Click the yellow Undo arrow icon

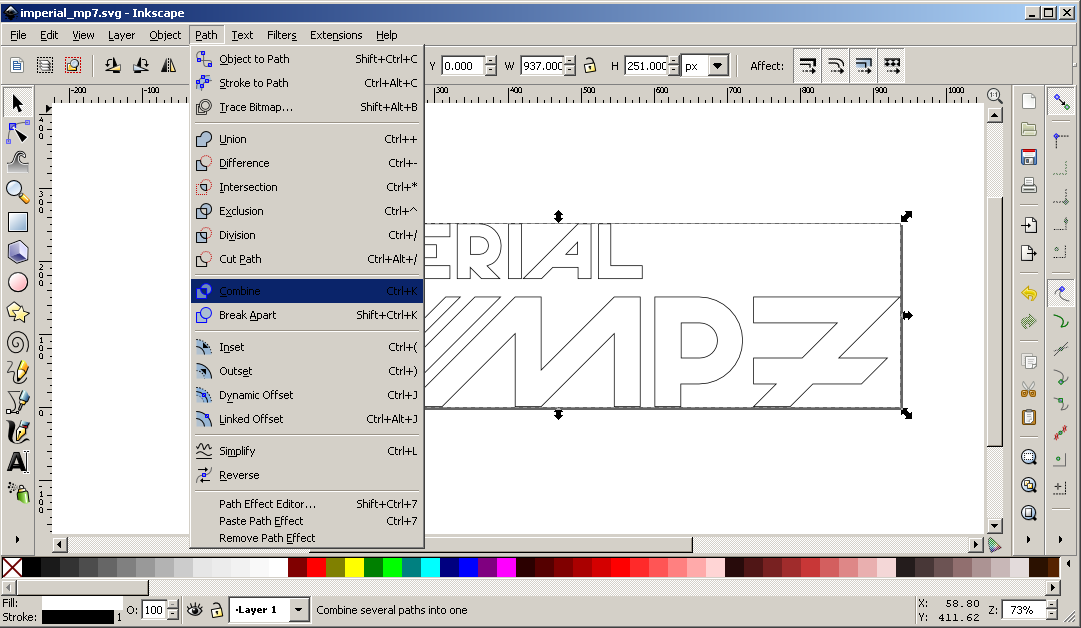click(1028, 293)
